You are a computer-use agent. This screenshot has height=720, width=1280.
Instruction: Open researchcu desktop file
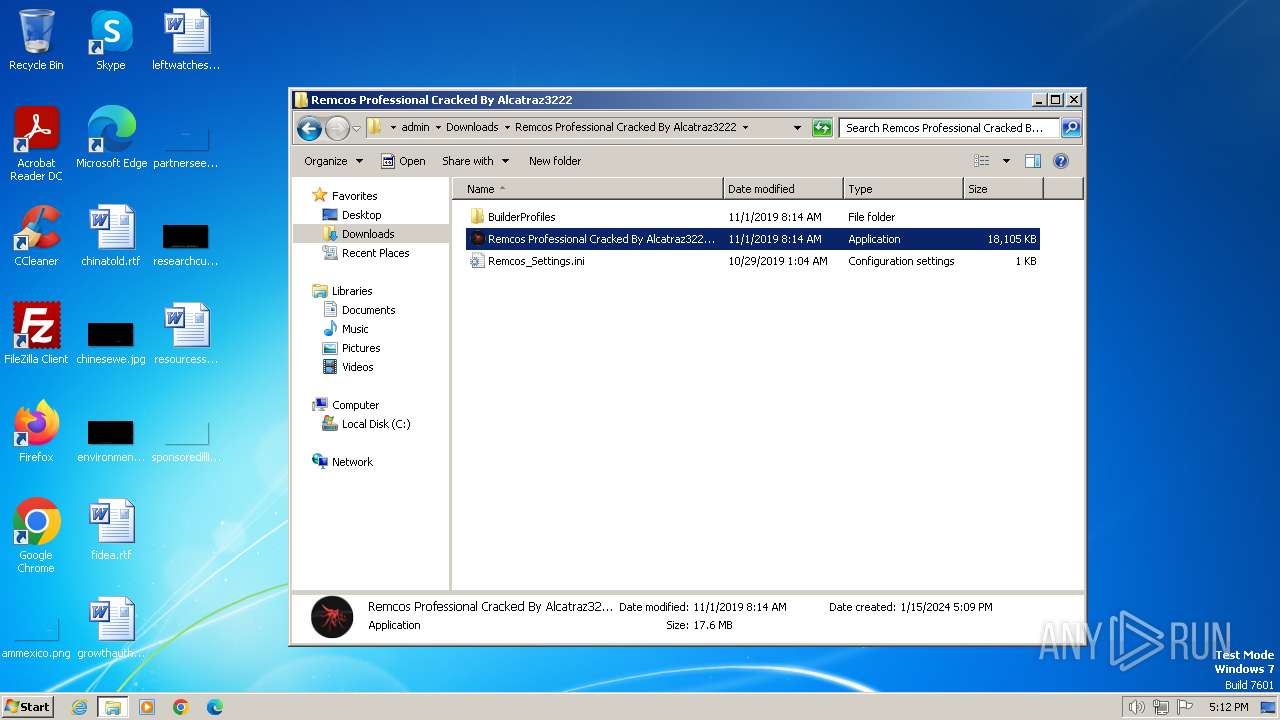coord(186,245)
